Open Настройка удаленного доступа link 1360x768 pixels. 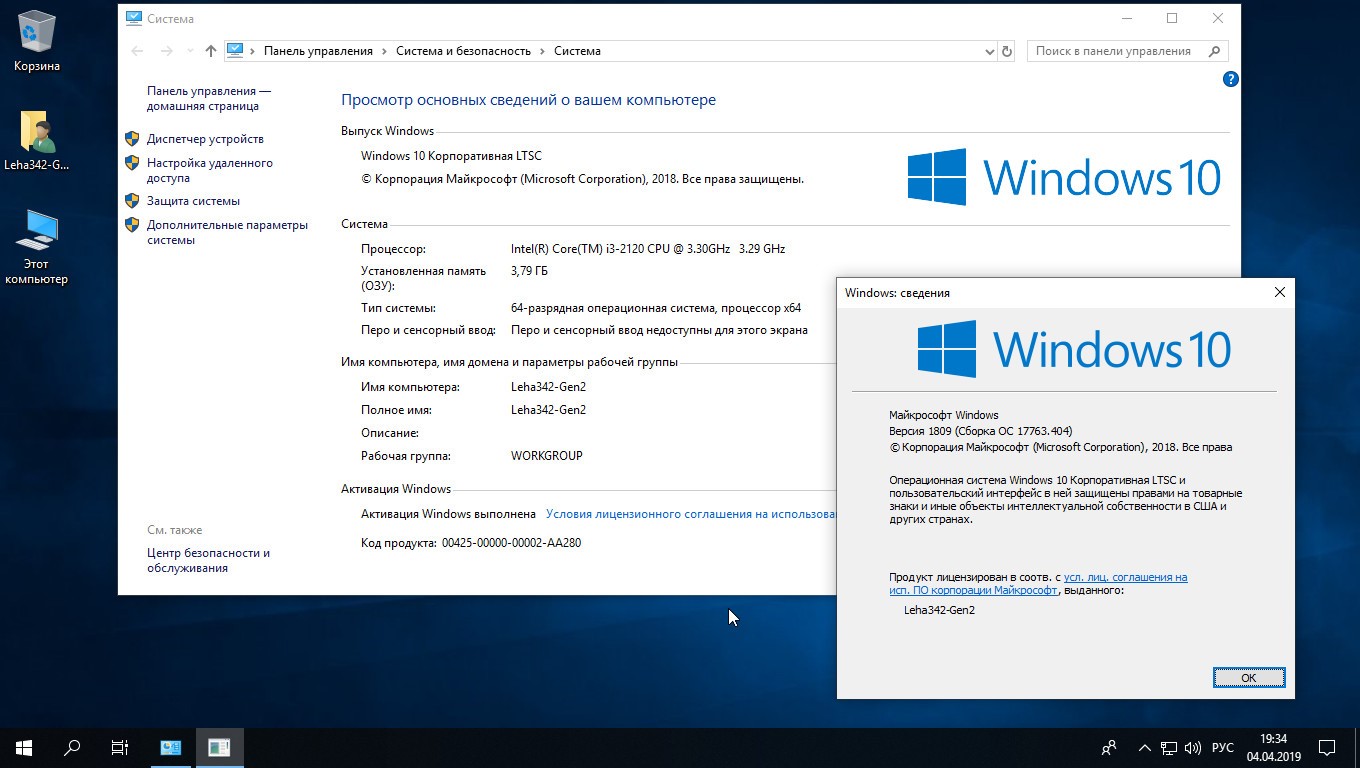[210, 170]
